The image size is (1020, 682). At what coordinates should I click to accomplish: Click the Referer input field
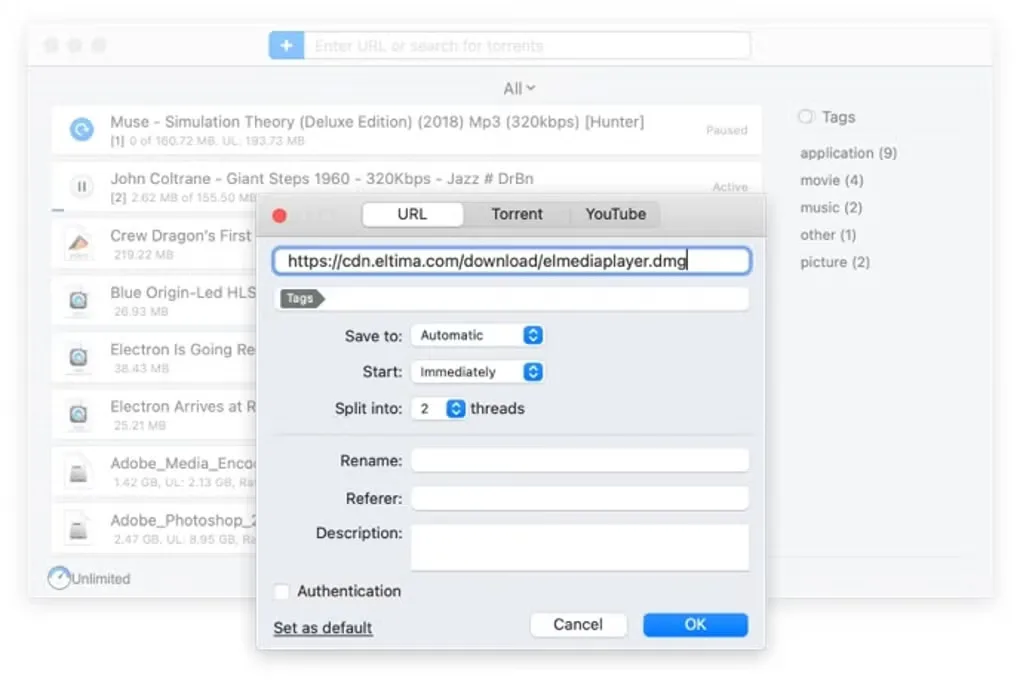click(x=580, y=498)
